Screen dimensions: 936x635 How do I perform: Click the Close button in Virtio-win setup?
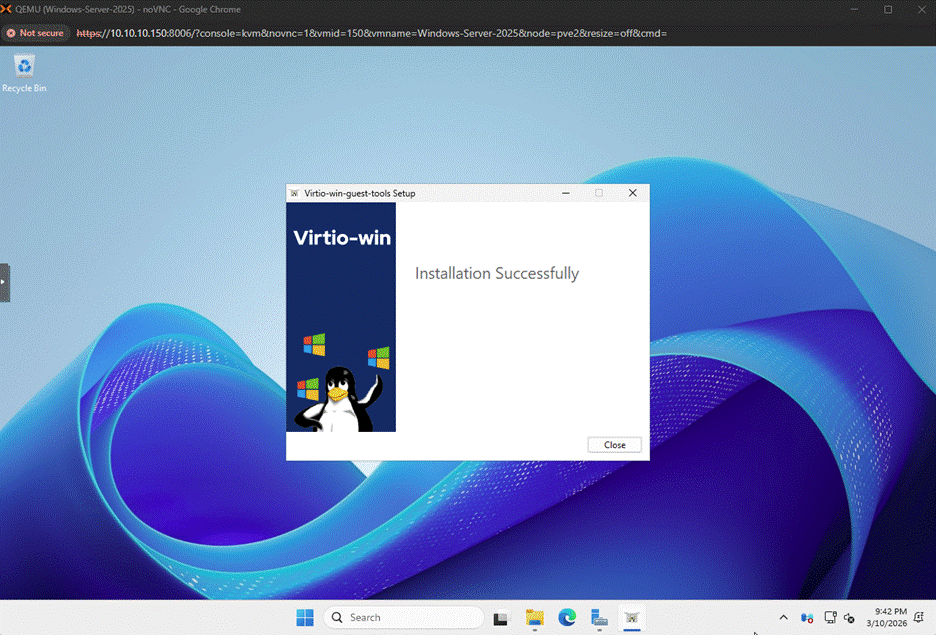614,445
